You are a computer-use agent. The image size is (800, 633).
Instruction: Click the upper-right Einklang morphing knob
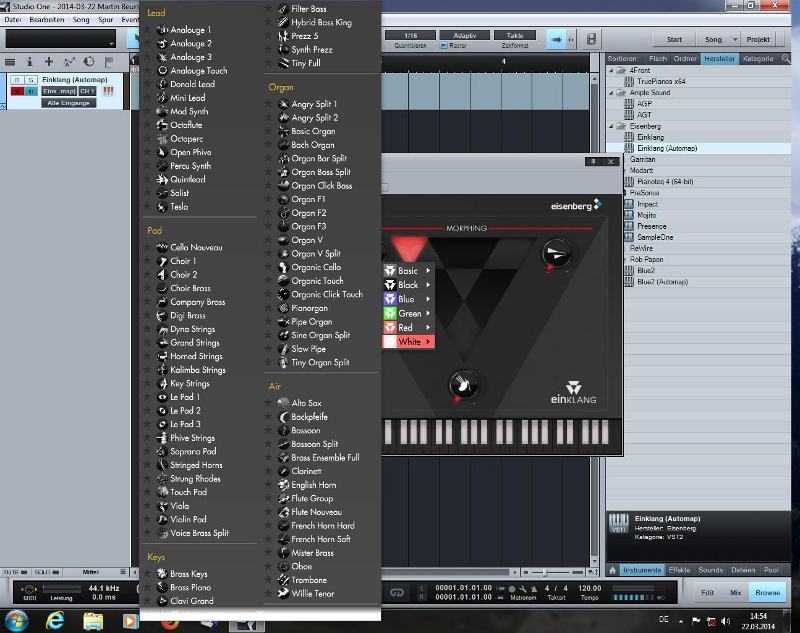click(x=557, y=253)
